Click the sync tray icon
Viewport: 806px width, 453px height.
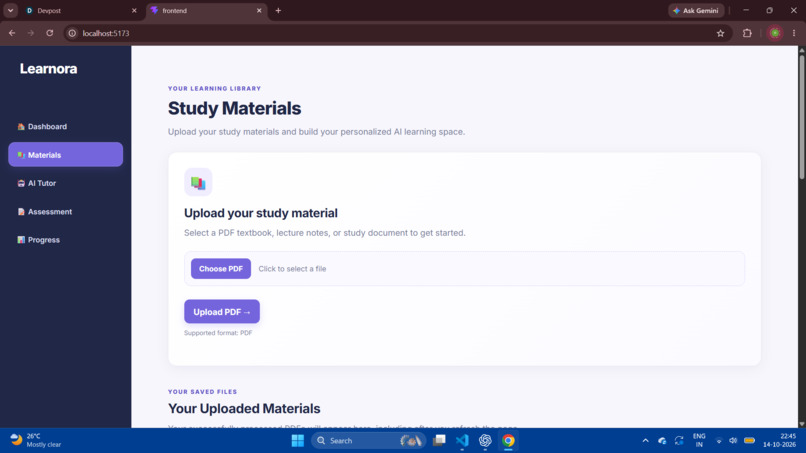click(679, 441)
